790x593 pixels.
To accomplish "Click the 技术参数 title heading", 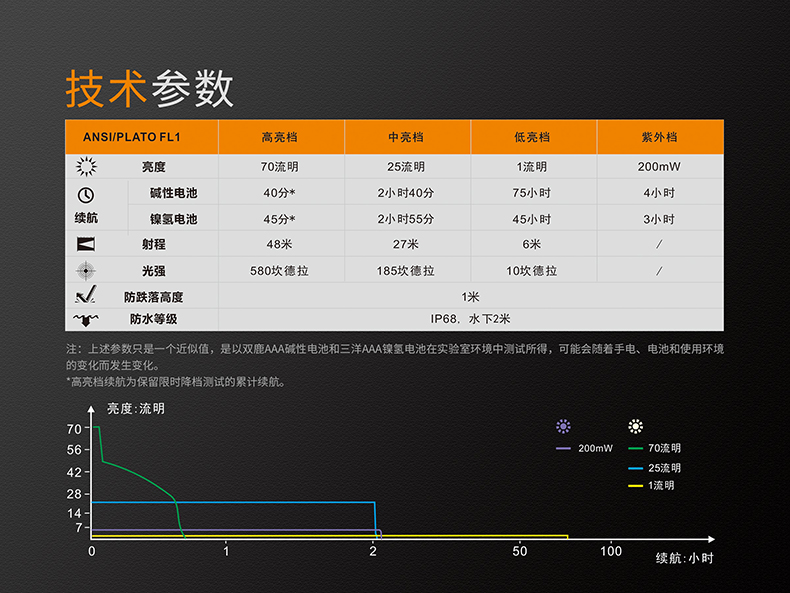I will pos(150,90).
